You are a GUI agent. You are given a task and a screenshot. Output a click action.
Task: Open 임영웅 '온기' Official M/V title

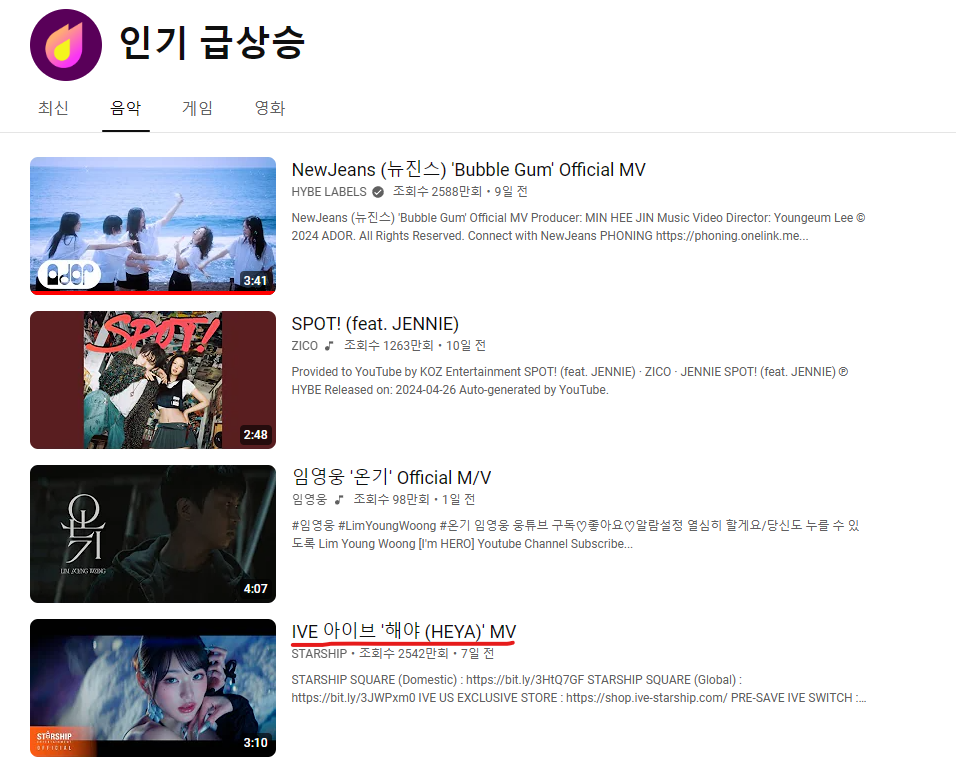click(x=391, y=477)
